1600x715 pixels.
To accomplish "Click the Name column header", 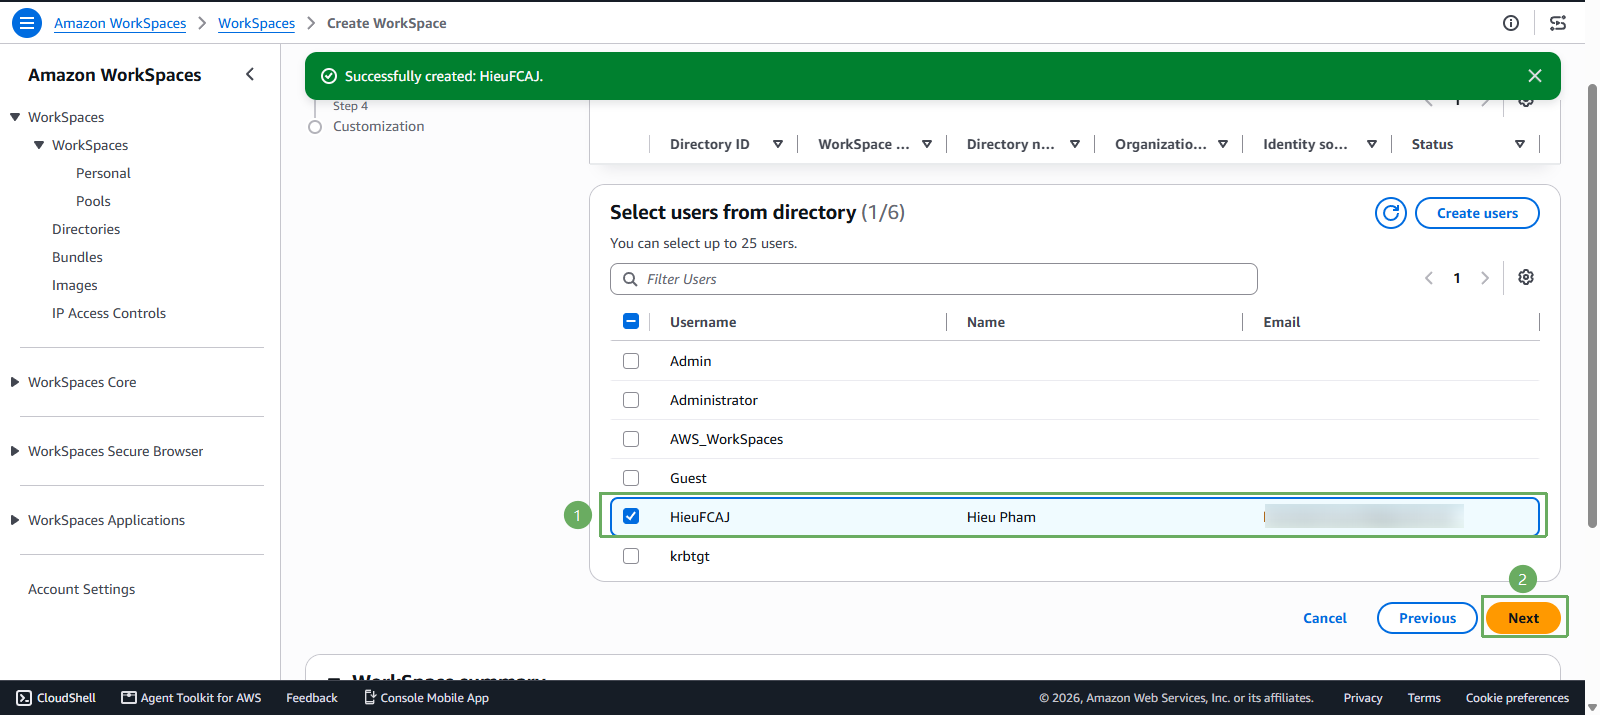I will click(x=986, y=322).
